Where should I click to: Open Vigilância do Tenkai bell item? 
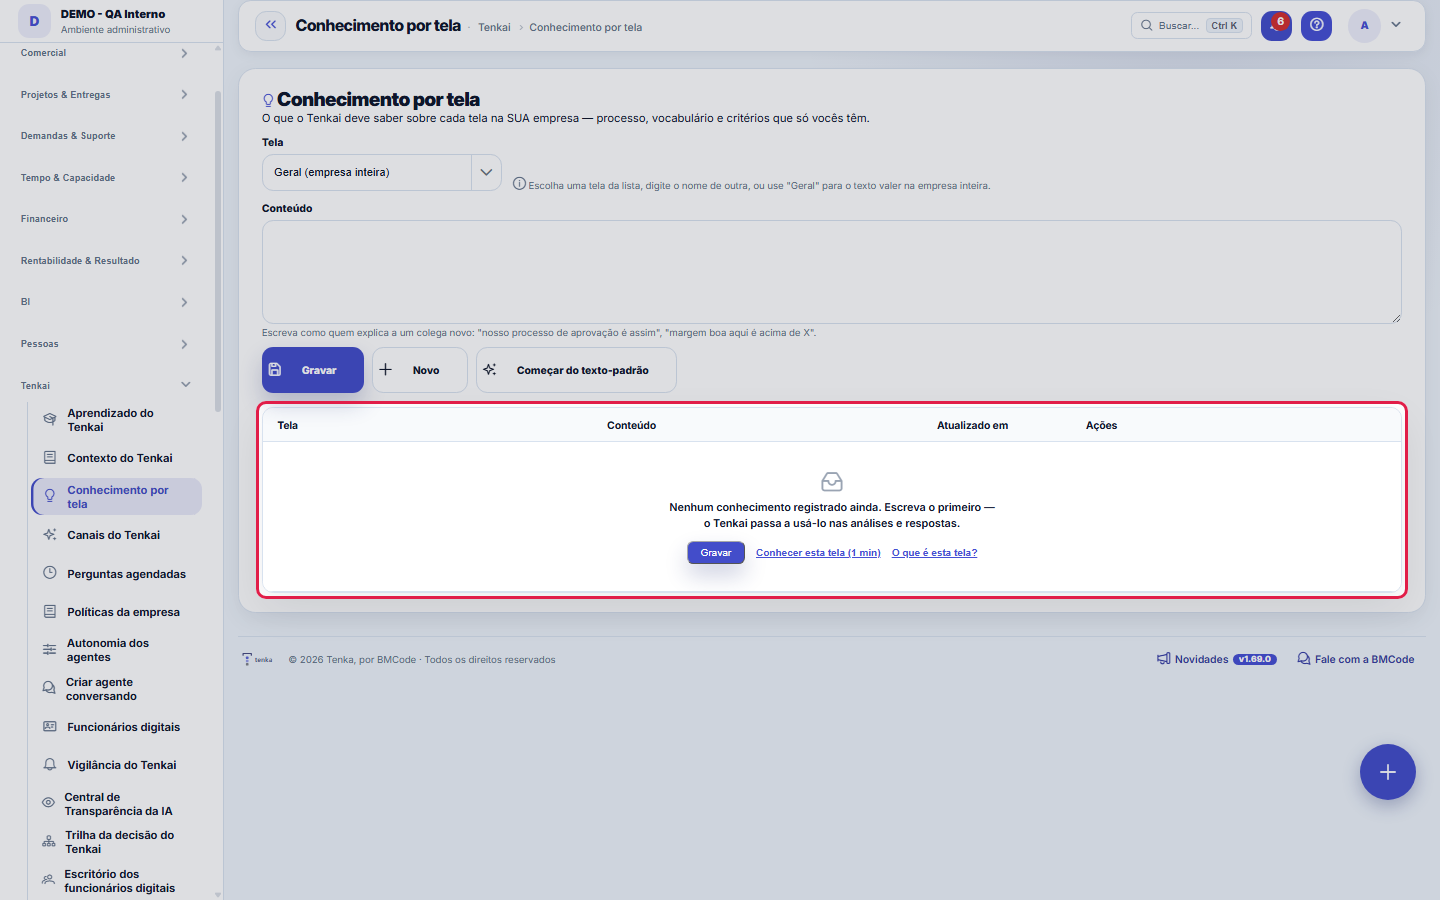tap(116, 765)
